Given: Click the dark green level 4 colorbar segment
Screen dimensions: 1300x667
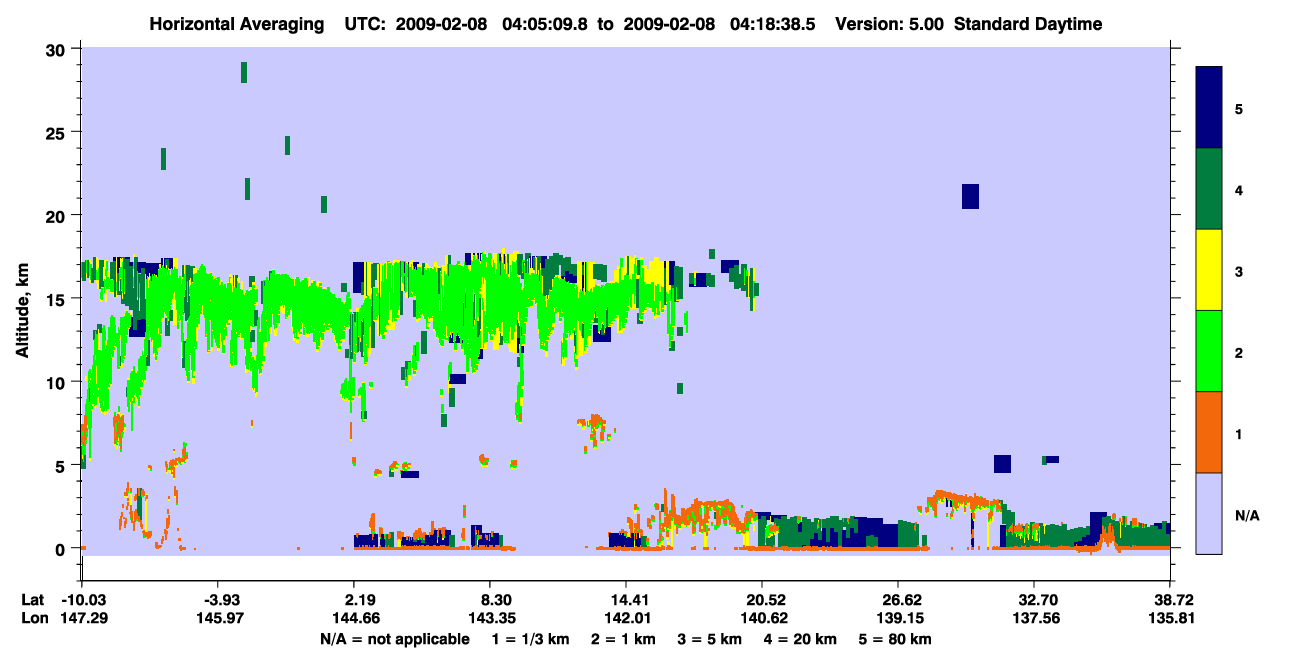Looking at the screenshot, I should (x=1209, y=189).
